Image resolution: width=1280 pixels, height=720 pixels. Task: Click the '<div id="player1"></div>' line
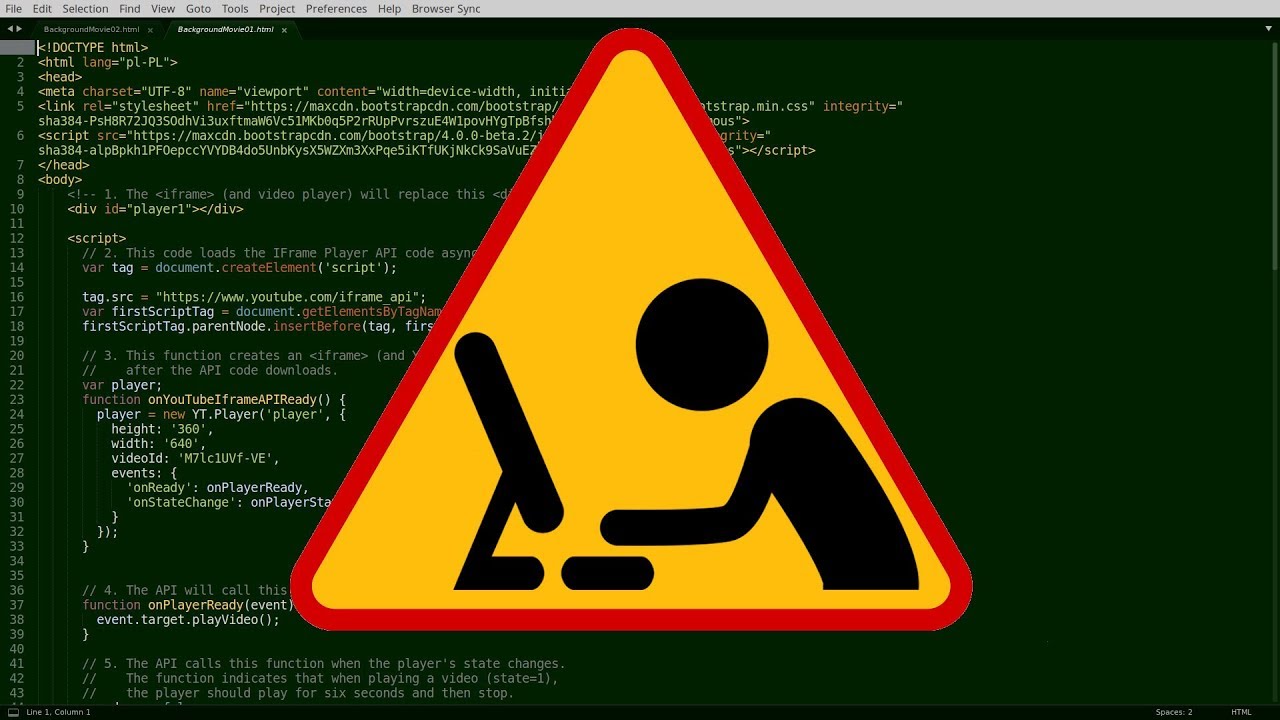(x=155, y=209)
